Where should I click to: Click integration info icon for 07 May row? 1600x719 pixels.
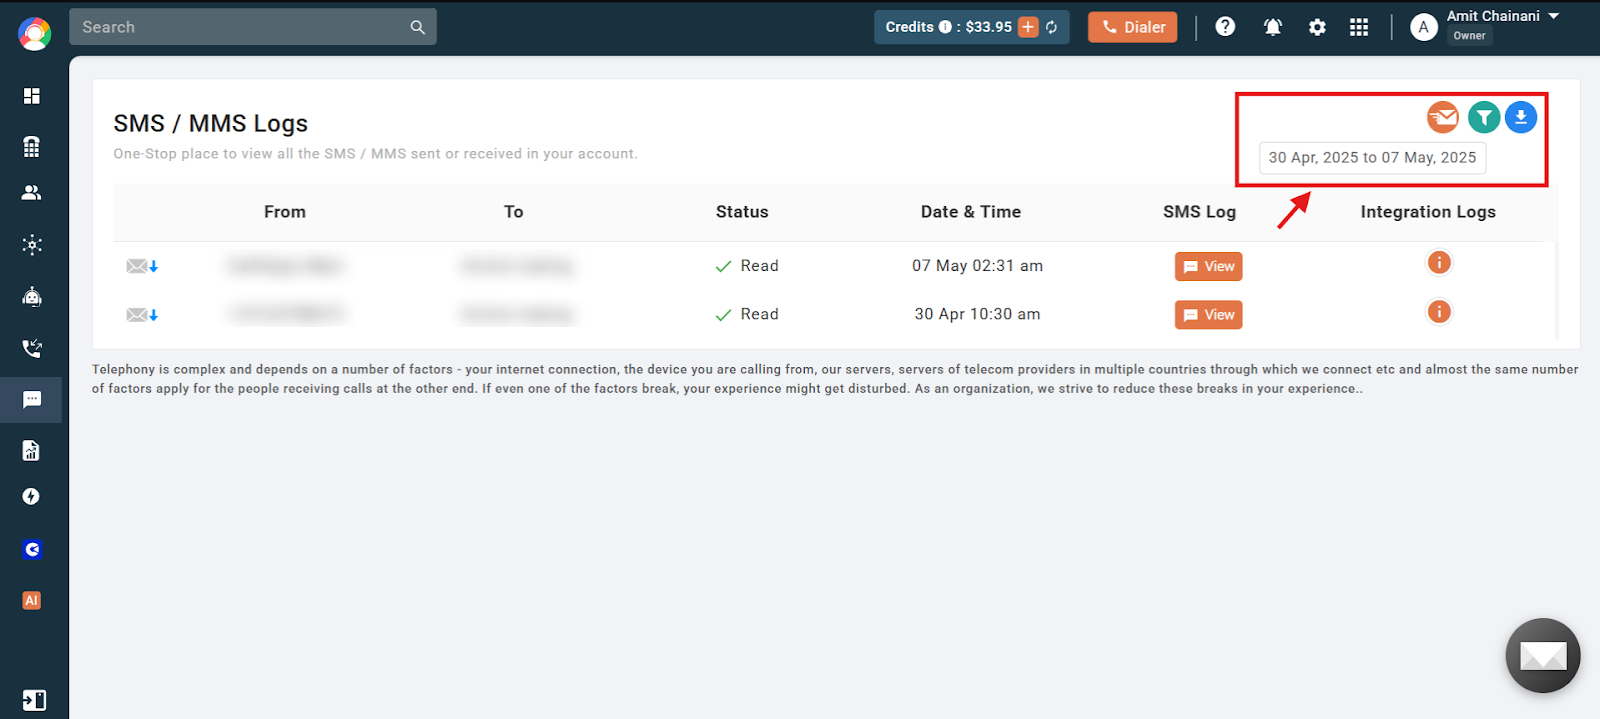point(1439,263)
